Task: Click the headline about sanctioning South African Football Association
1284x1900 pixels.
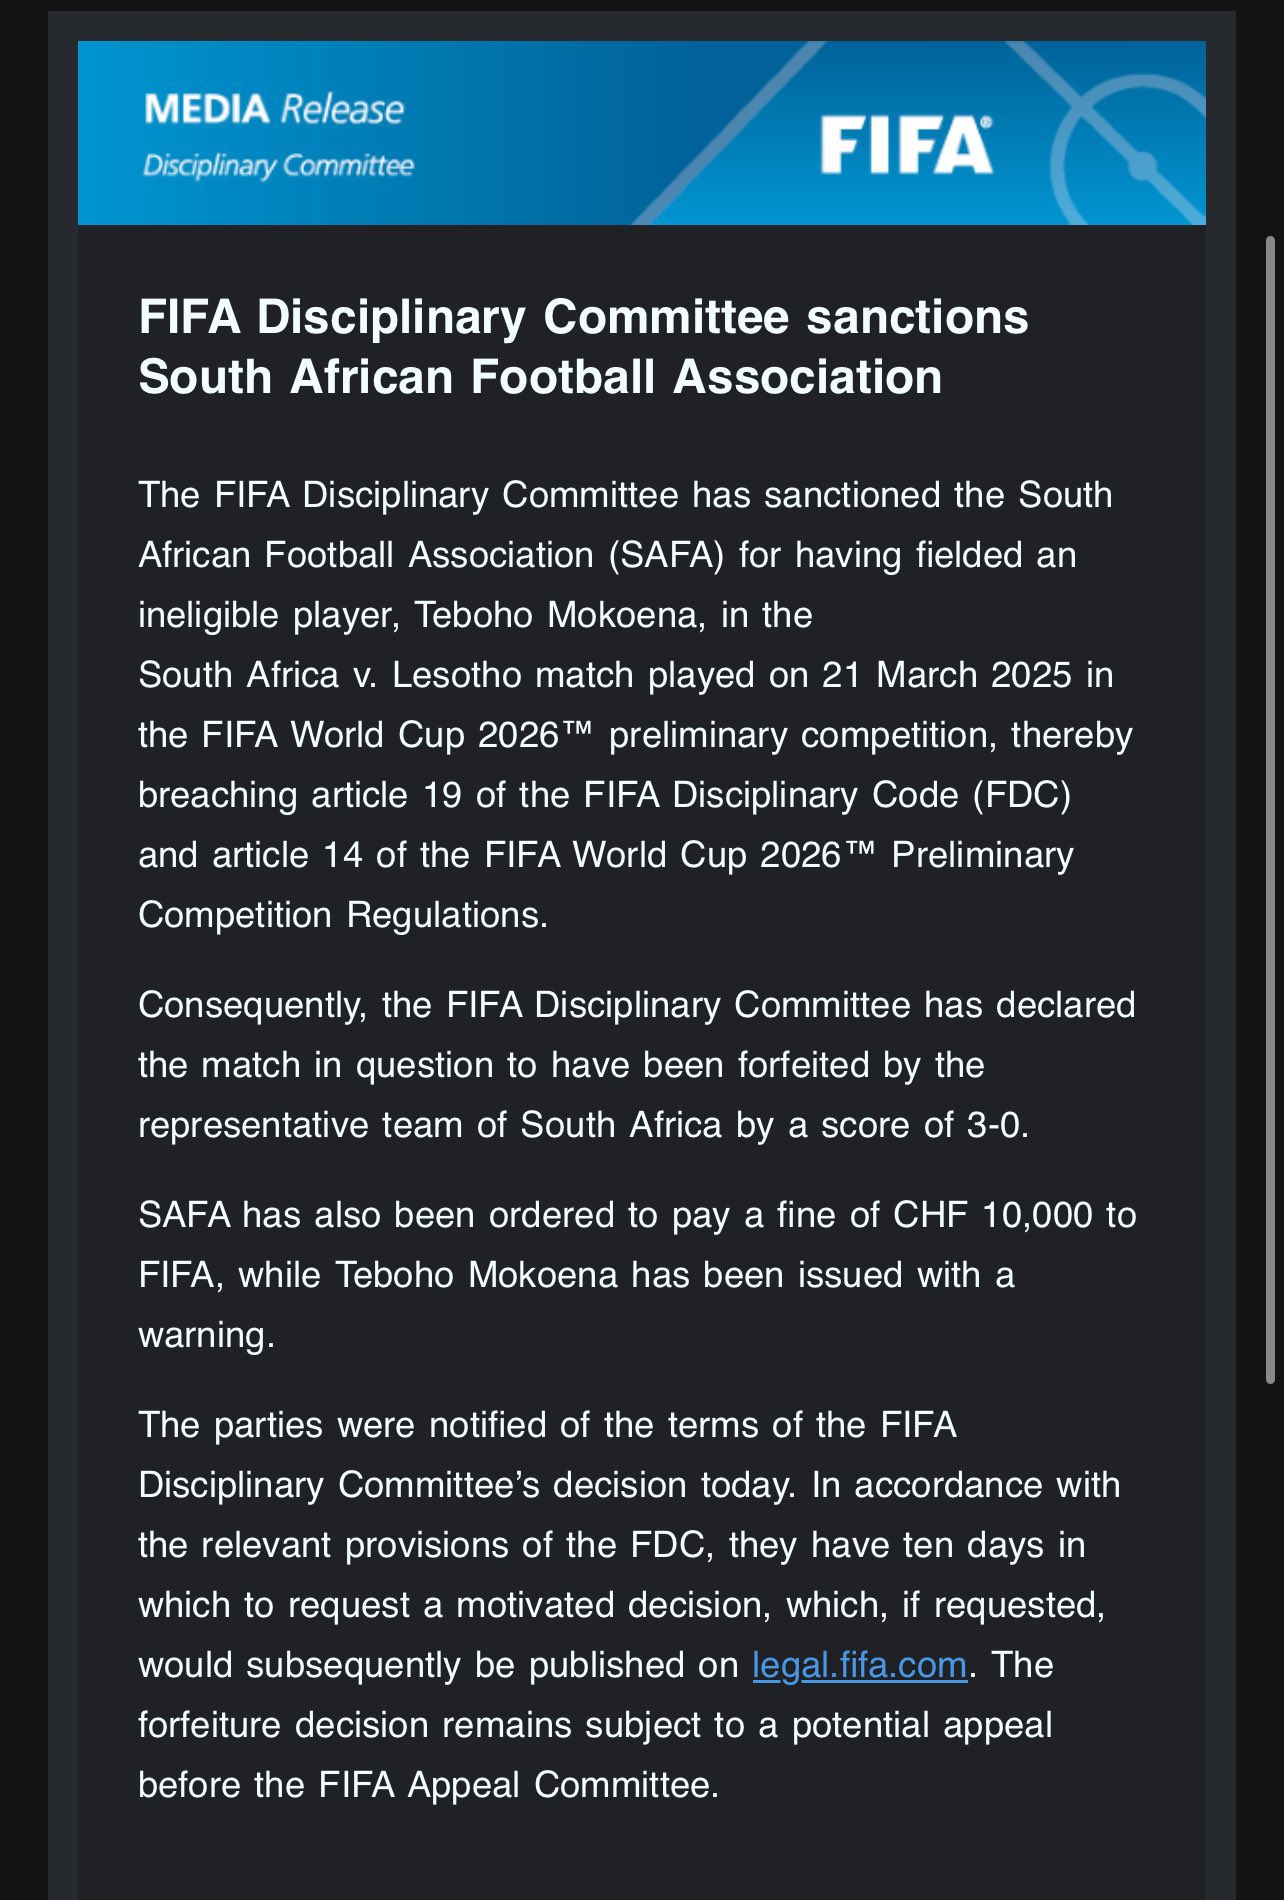Action: pos(583,347)
